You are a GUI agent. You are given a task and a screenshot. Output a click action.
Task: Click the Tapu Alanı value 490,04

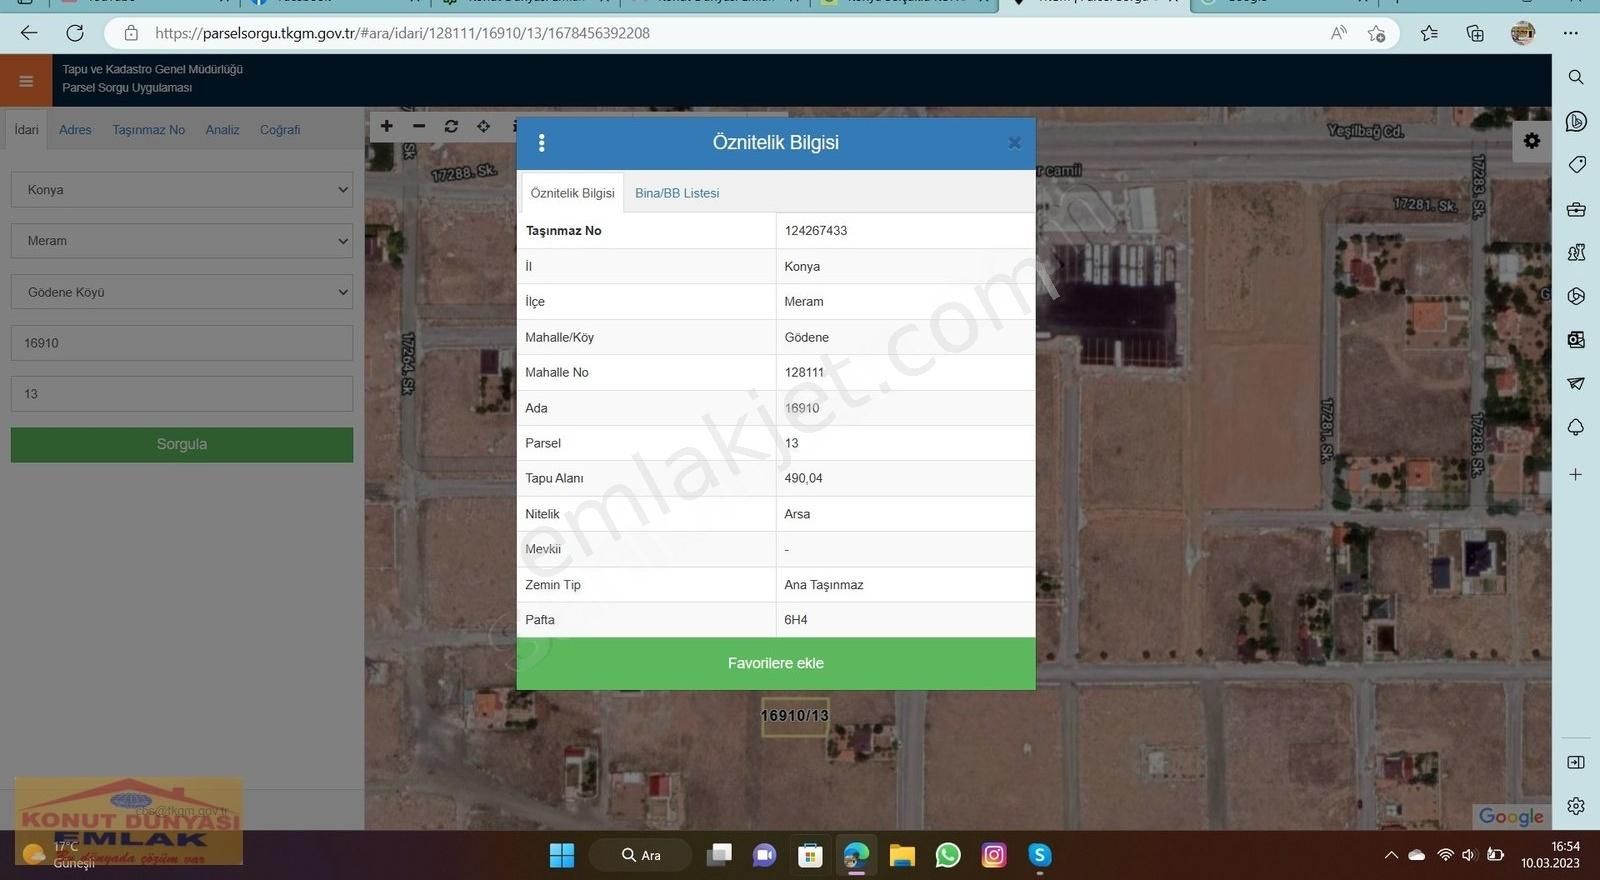tap(804, 479)
